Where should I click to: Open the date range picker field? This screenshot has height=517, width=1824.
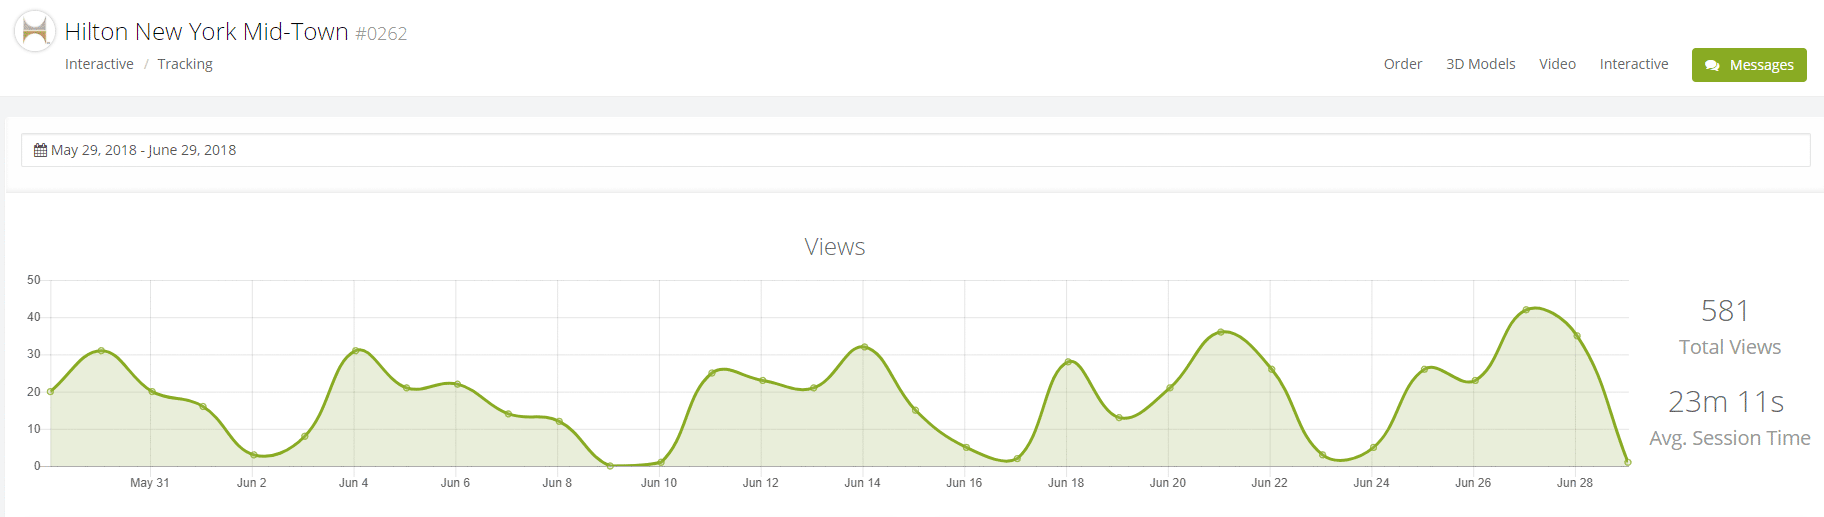(915, 150)
